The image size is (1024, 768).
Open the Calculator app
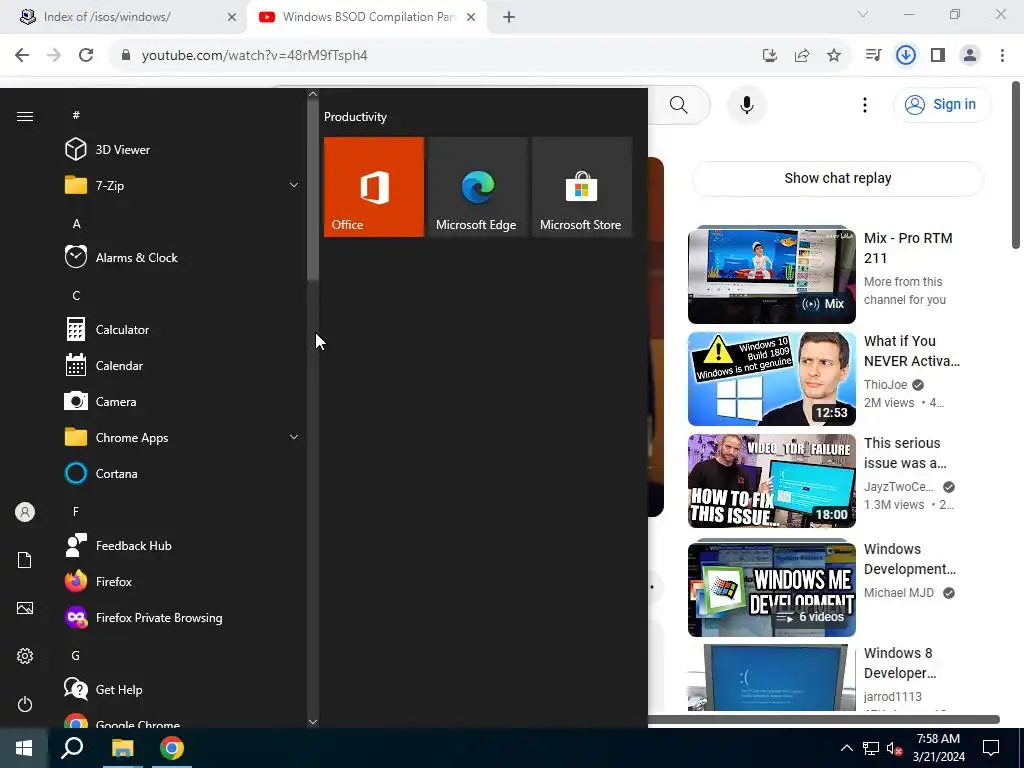[x=183, y=329]
